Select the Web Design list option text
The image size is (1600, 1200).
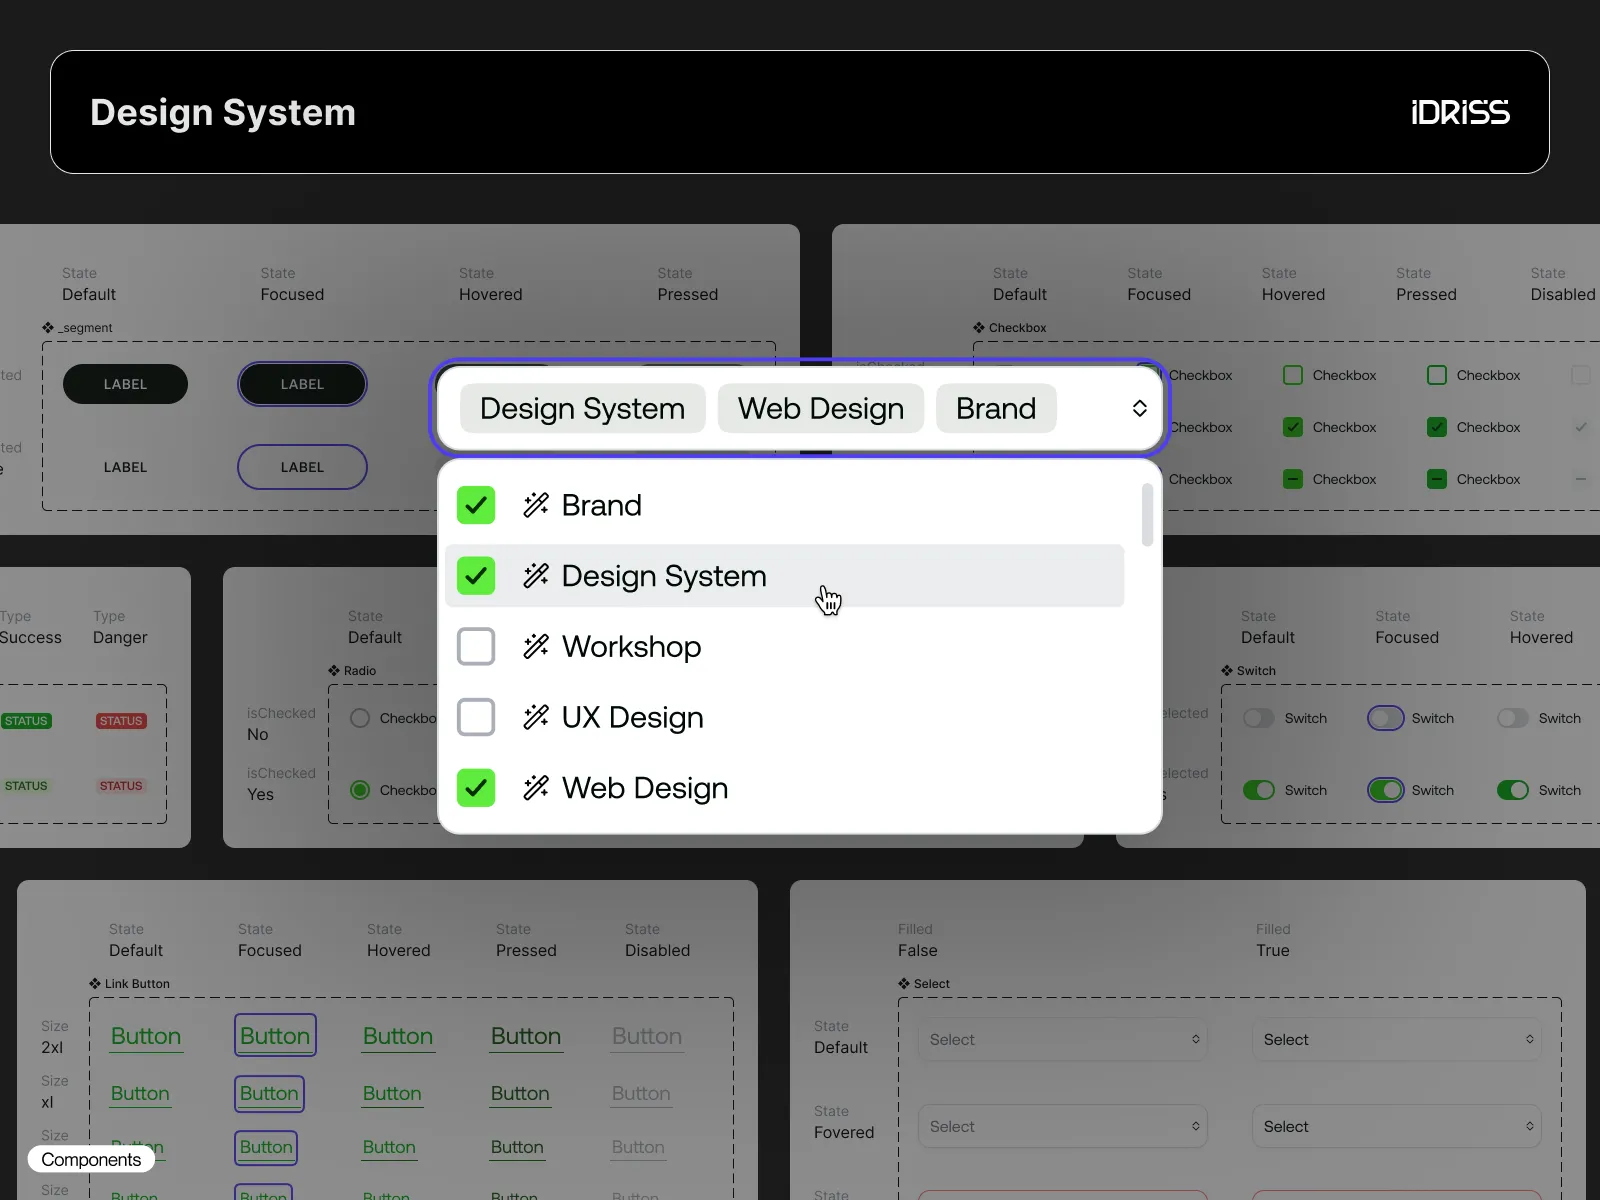645,788
